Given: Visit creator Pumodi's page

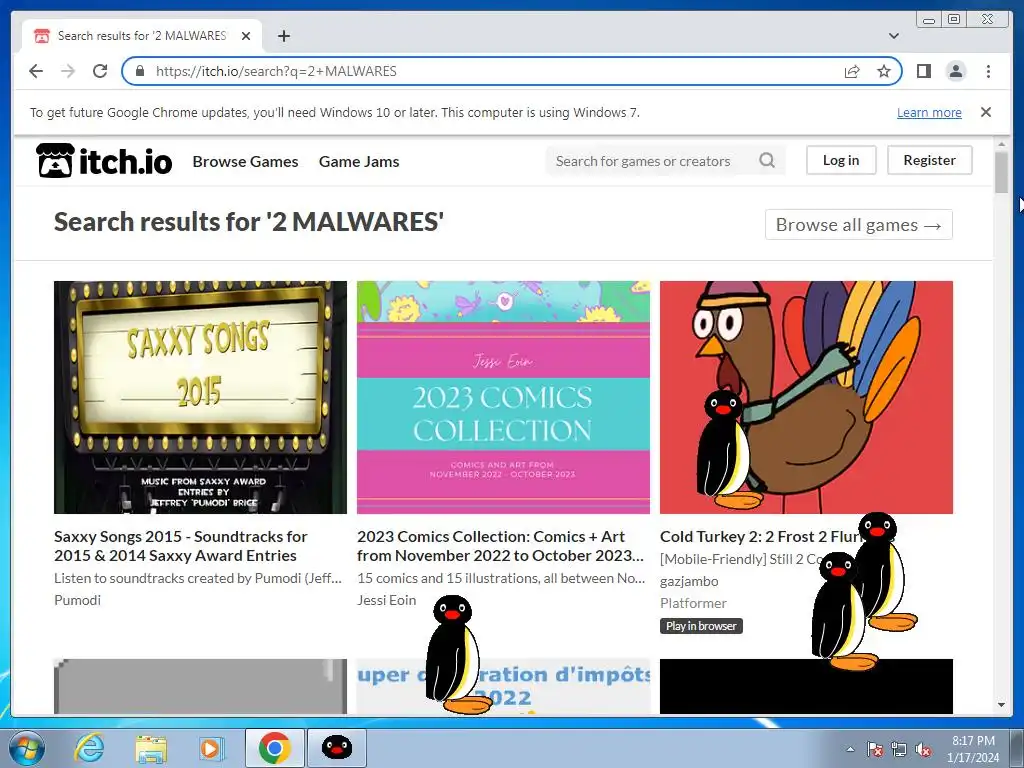Looking at the screenshot, I should tap(77, 600).
